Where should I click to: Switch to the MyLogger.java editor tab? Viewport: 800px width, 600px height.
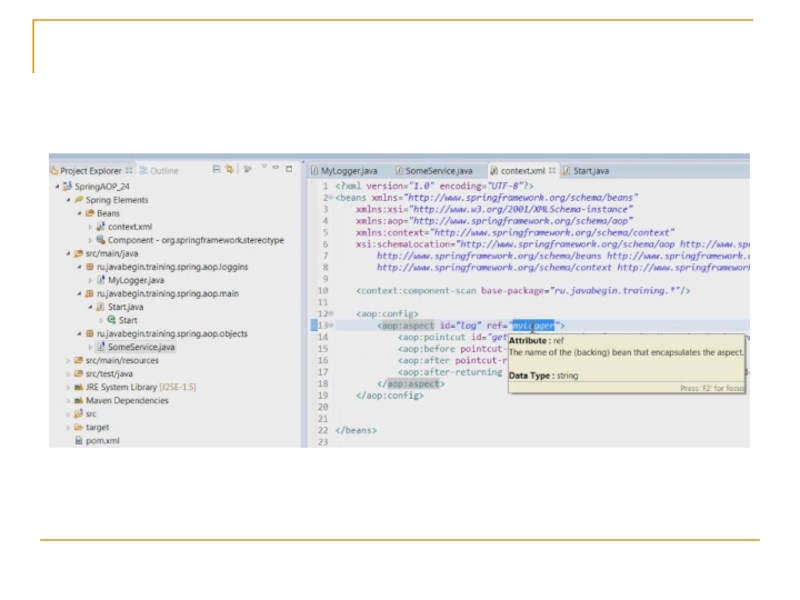pyautogui.click(x=343, y=171)
